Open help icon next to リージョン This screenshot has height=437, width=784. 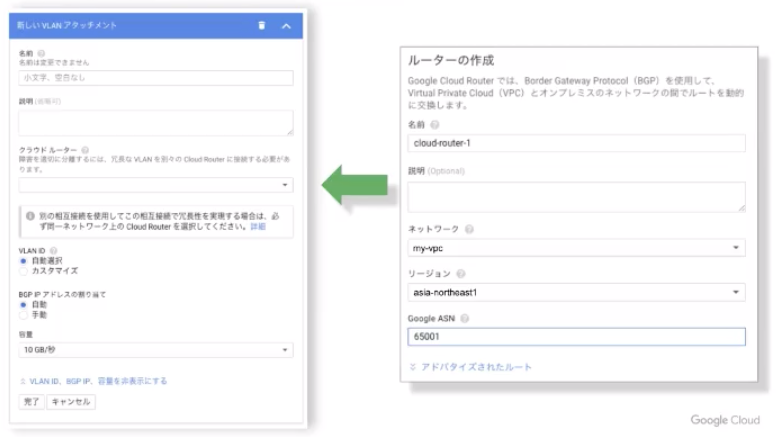[x=461, y=274]
